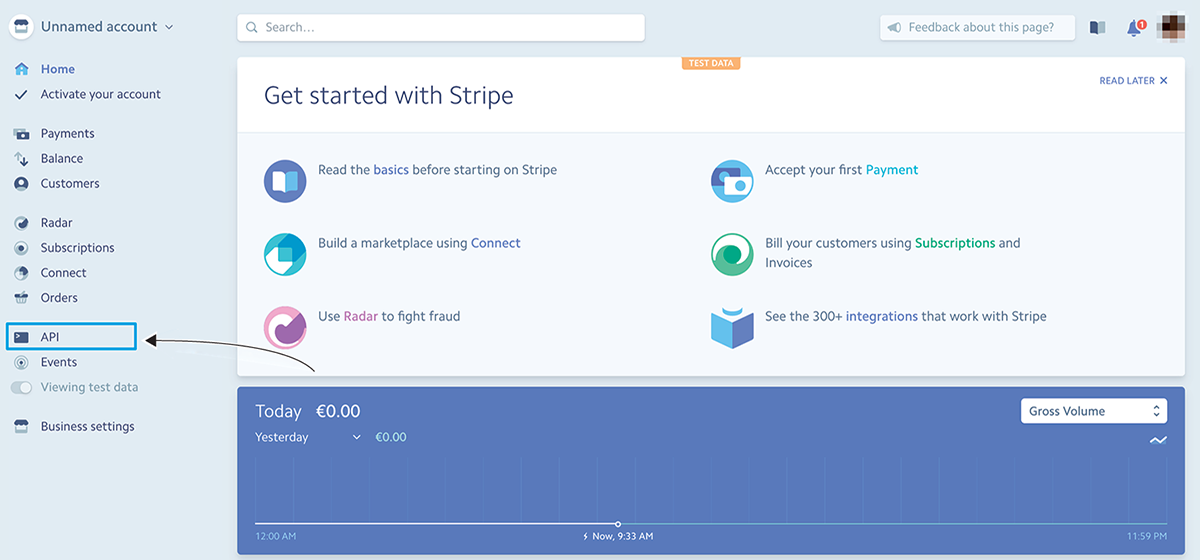Open documentation book icon in top bar

click(1097, 28)
